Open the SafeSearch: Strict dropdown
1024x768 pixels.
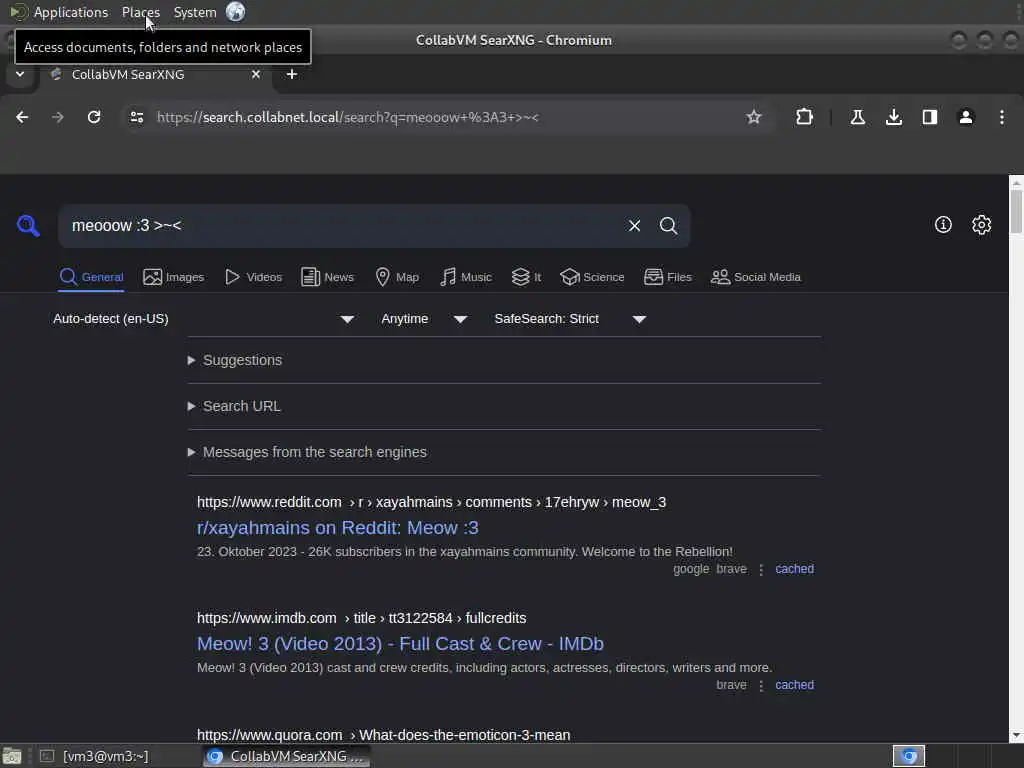570,319
